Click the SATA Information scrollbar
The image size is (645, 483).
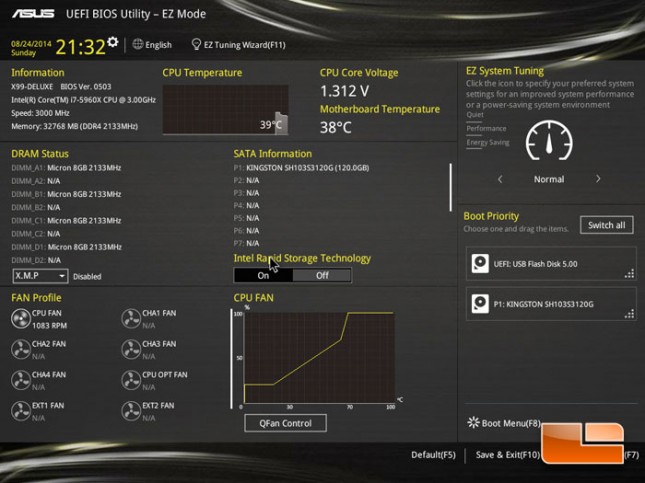[x=450, y=188]
